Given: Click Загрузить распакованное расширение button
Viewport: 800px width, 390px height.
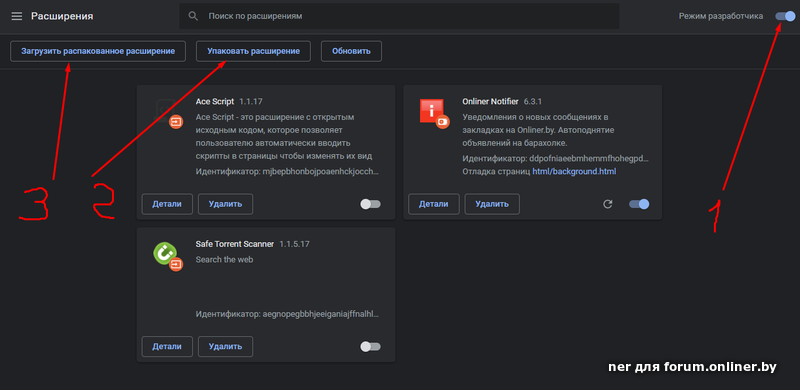Looking at the screenshot, I should pyautogui.click(x=98, y=51).
